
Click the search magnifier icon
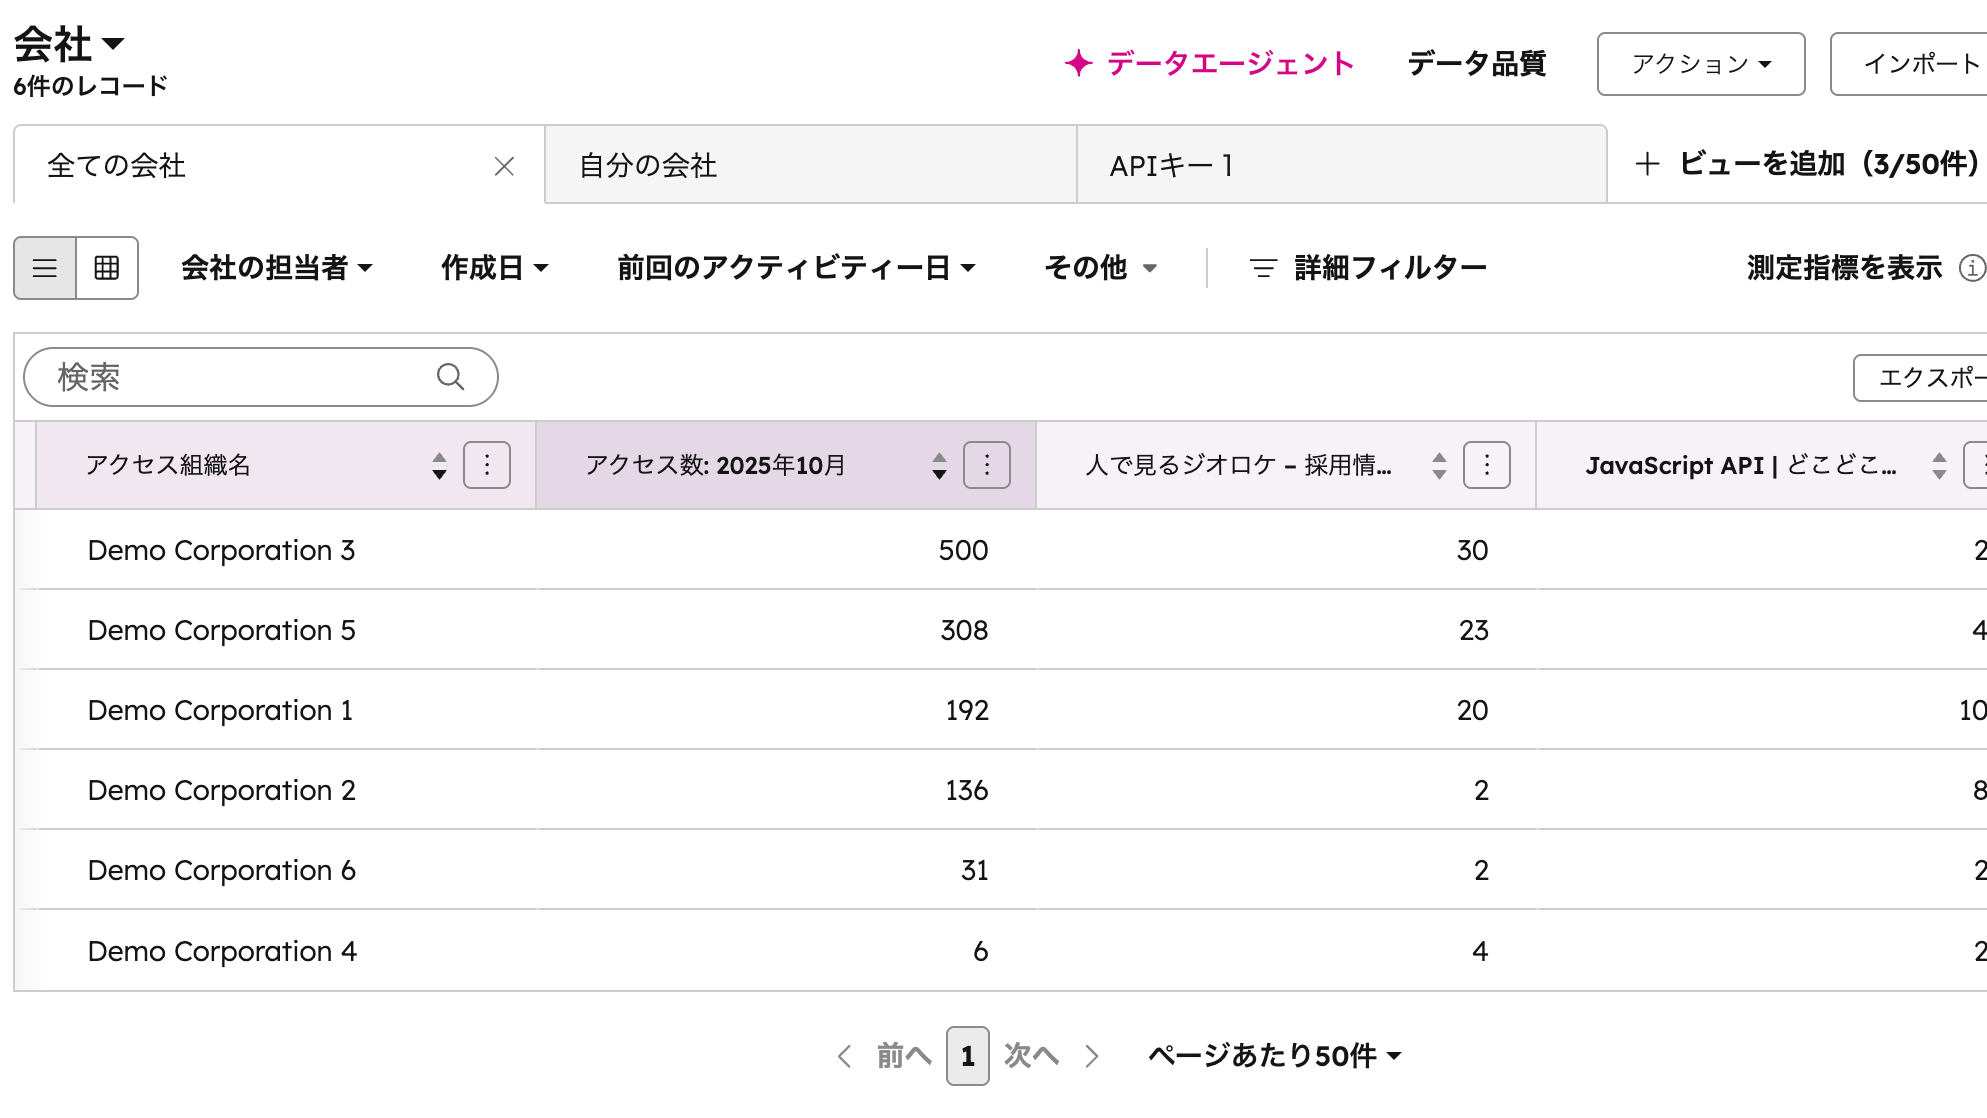click(451, 377)
